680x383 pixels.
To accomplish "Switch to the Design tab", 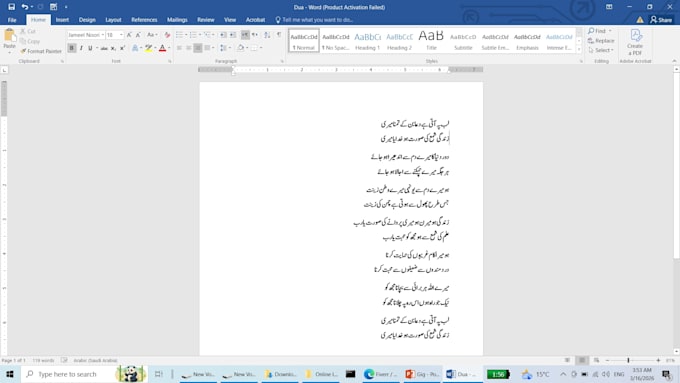I will tap(87, 20).
